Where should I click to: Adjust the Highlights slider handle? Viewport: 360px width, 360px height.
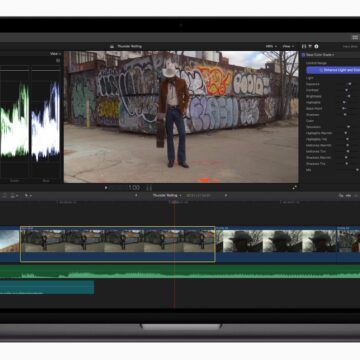click(x=344, y=102)
